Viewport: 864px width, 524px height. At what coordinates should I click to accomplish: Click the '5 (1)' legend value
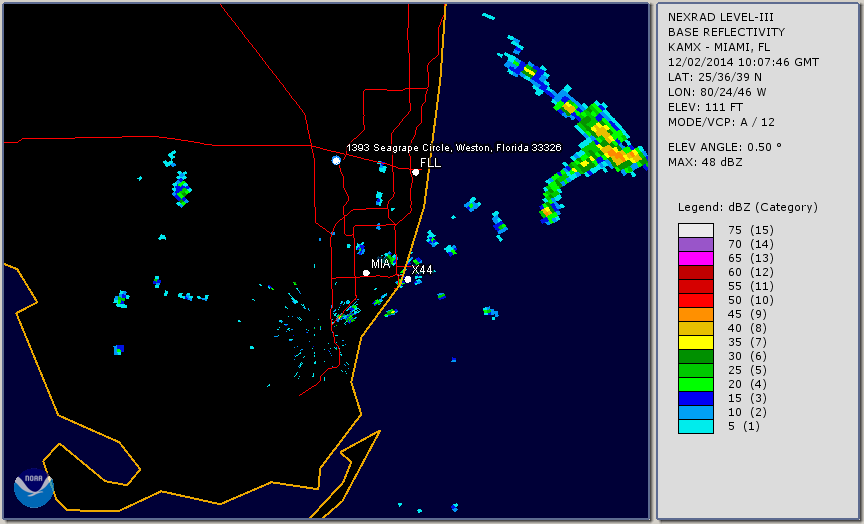(743, 426)
